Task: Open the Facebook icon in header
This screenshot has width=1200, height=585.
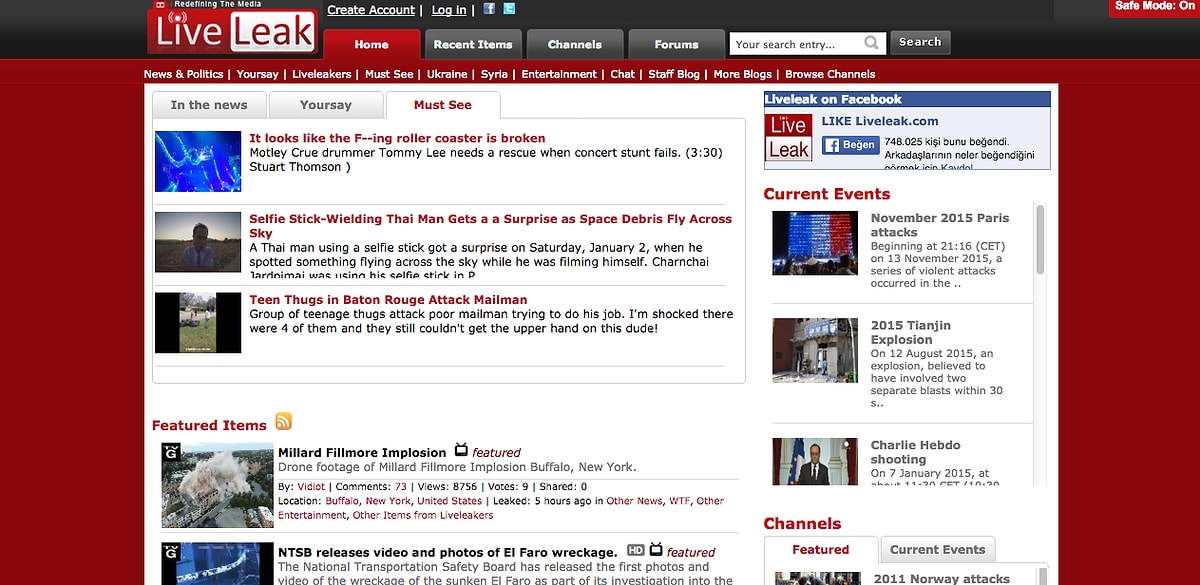Action: pyautogui.click(x=489, y=9)
